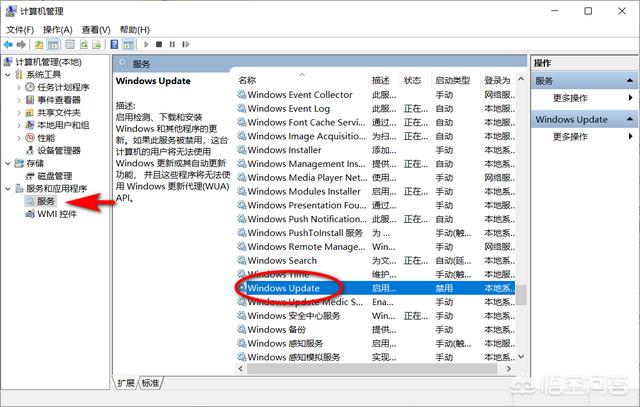Click the 性能 tree icon
The image size is (640, 407).
[x=30, y=138]
